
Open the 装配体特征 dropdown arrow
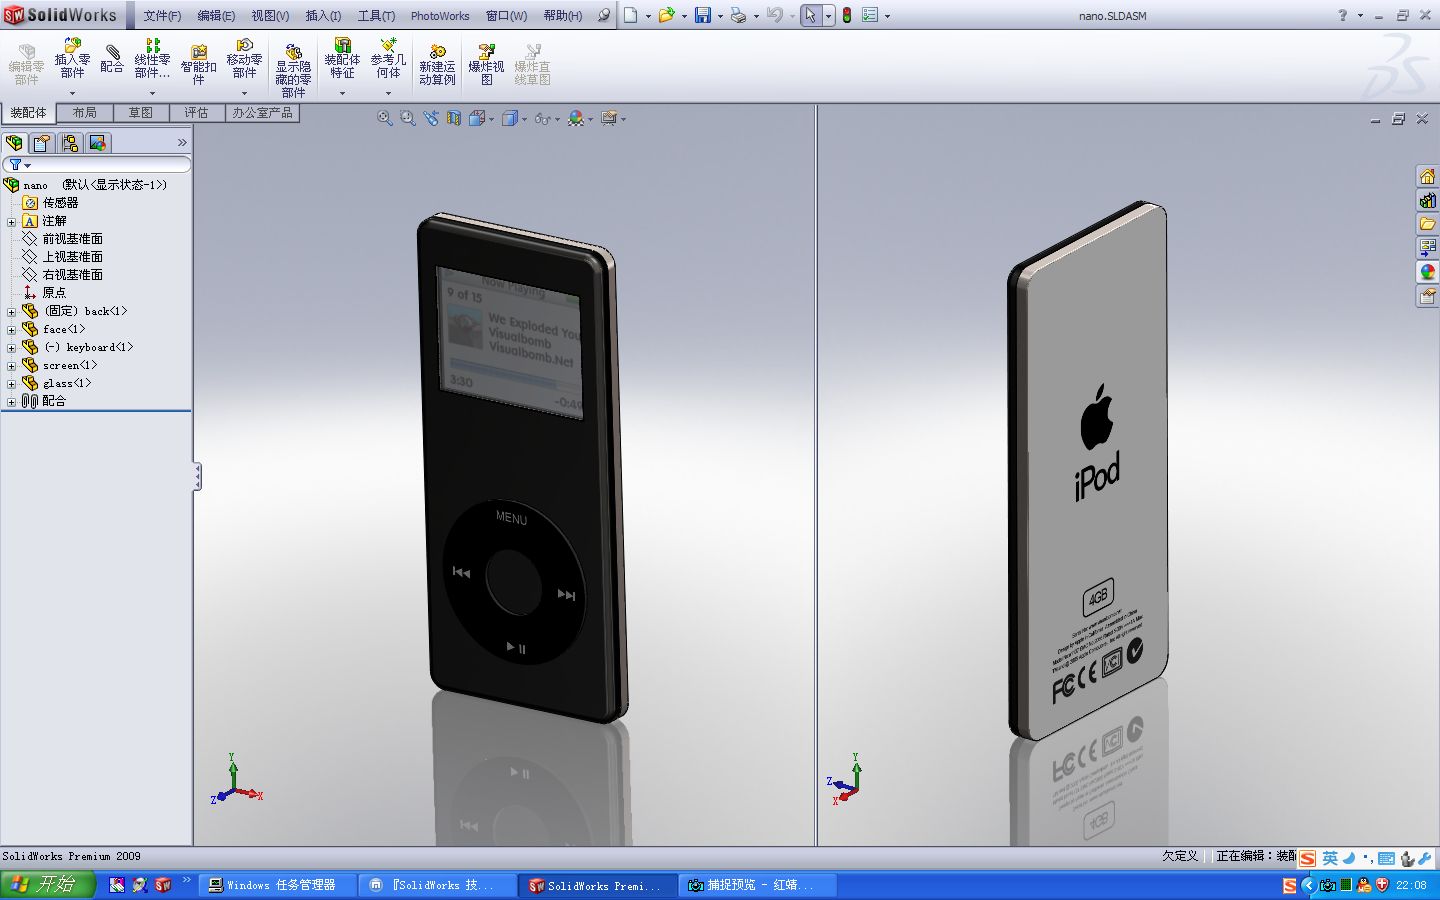[342, 93]
